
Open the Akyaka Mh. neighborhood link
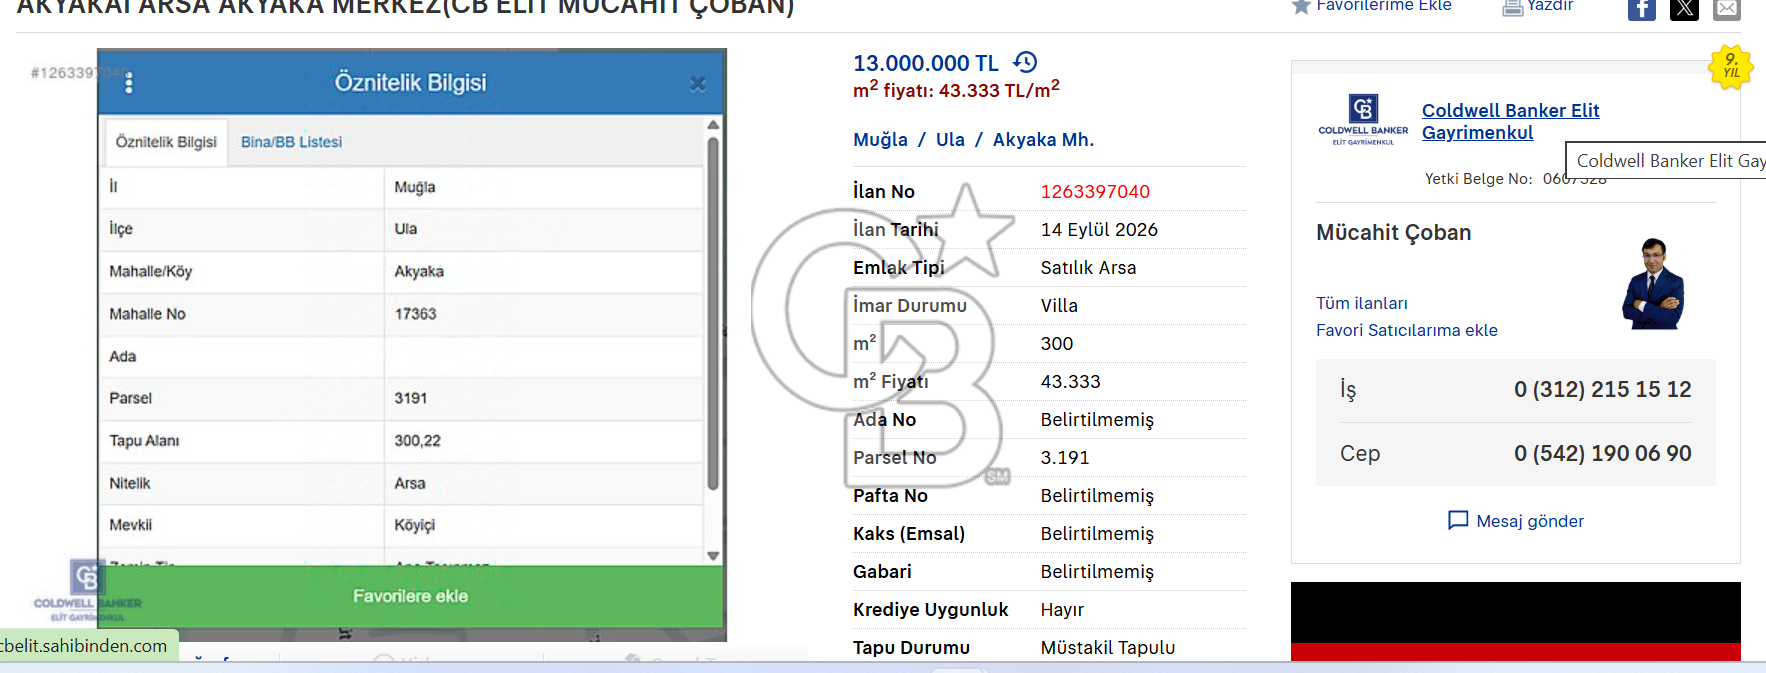[x=1043, y=140]
